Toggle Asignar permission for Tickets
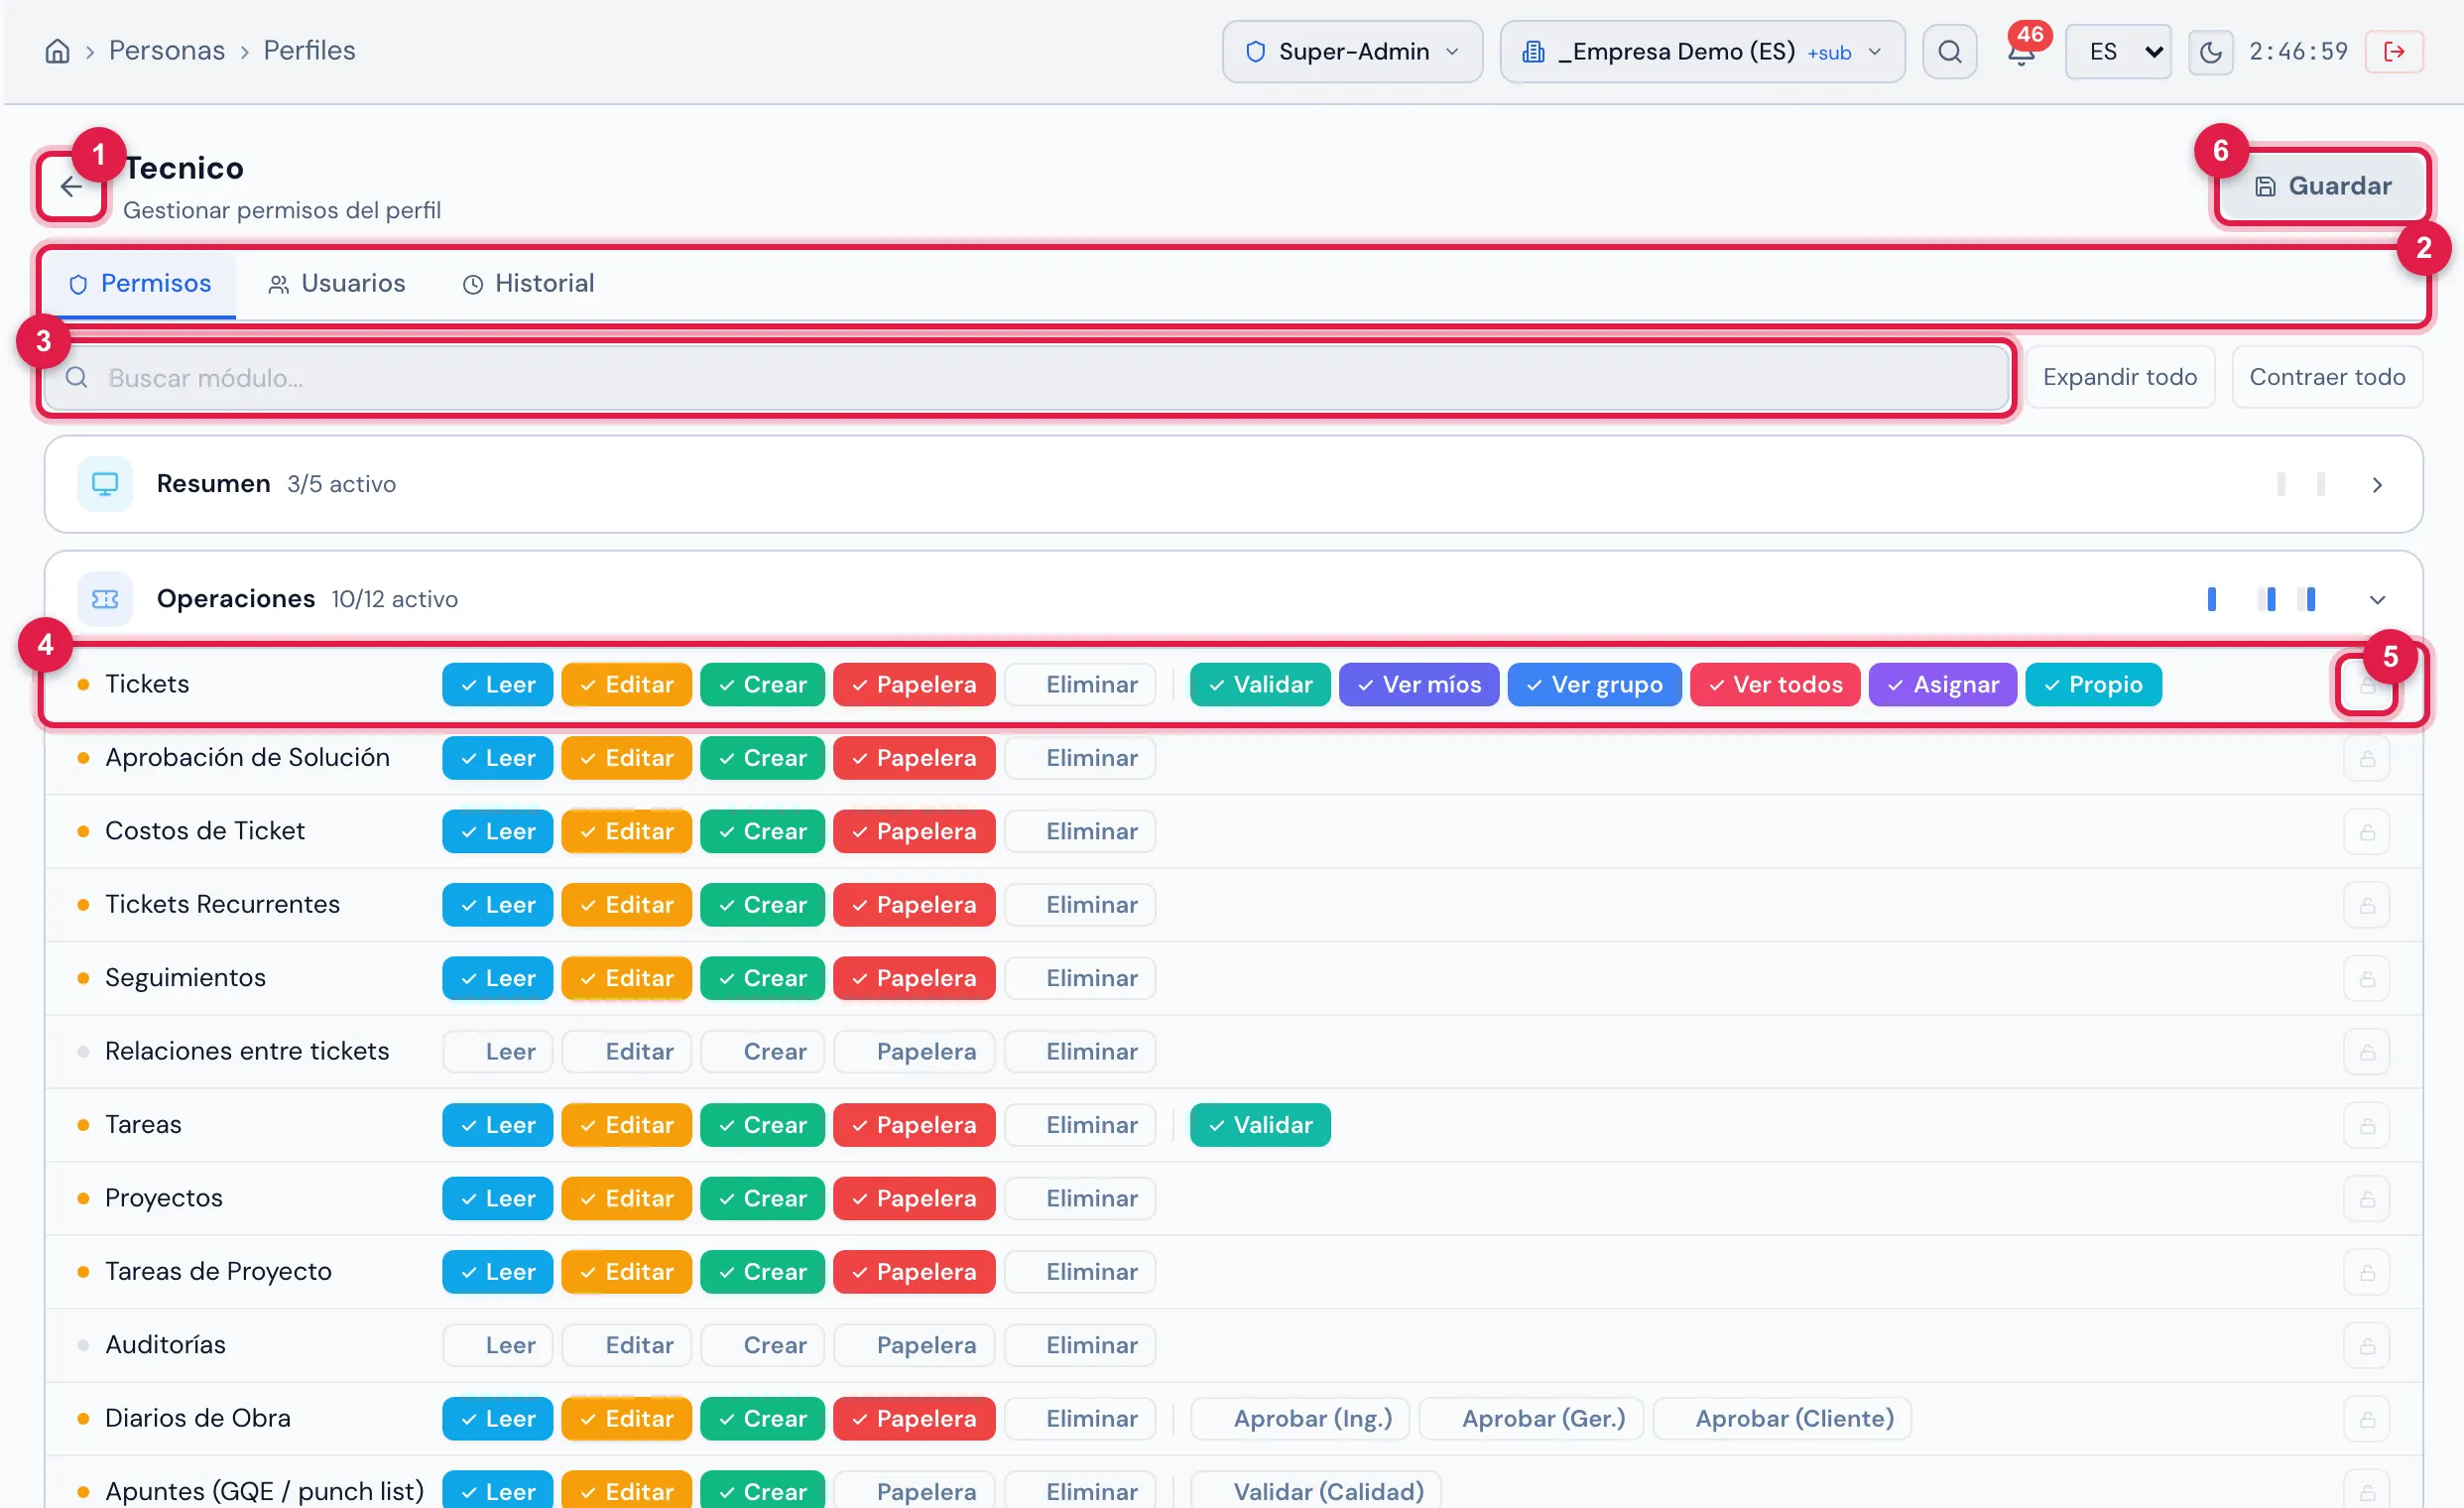Viewport: 2464px width, 1508px height. (1942, 685)
